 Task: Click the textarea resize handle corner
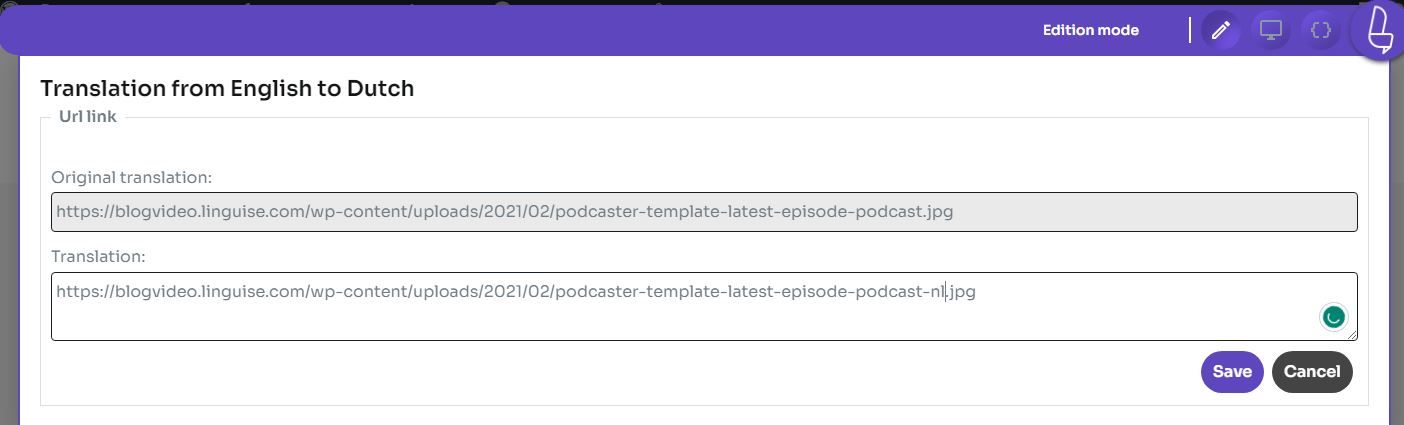point(1352,335)
